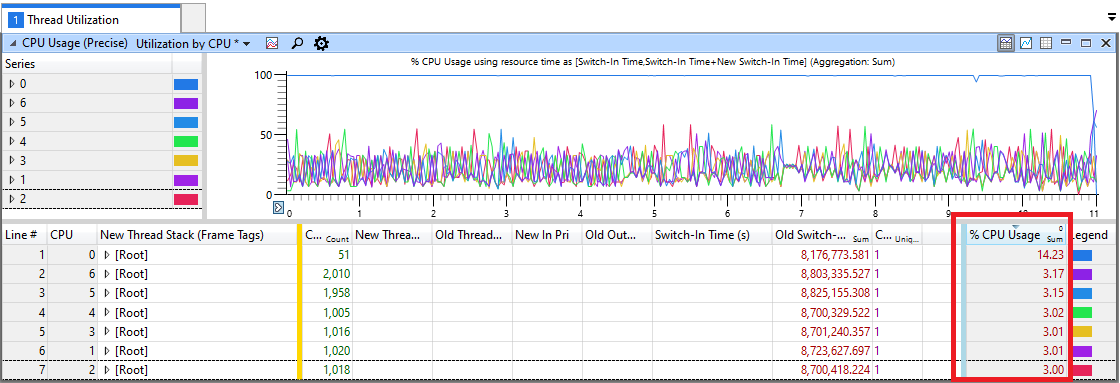Click the magnifier search icon

pyautogui.click(x=297, y=44)
